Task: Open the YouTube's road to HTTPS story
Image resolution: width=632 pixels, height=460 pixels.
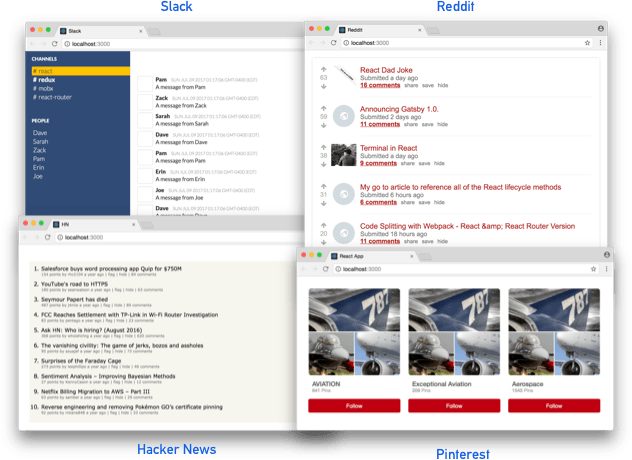Action: pyautogui.click(x=74, y=284)
